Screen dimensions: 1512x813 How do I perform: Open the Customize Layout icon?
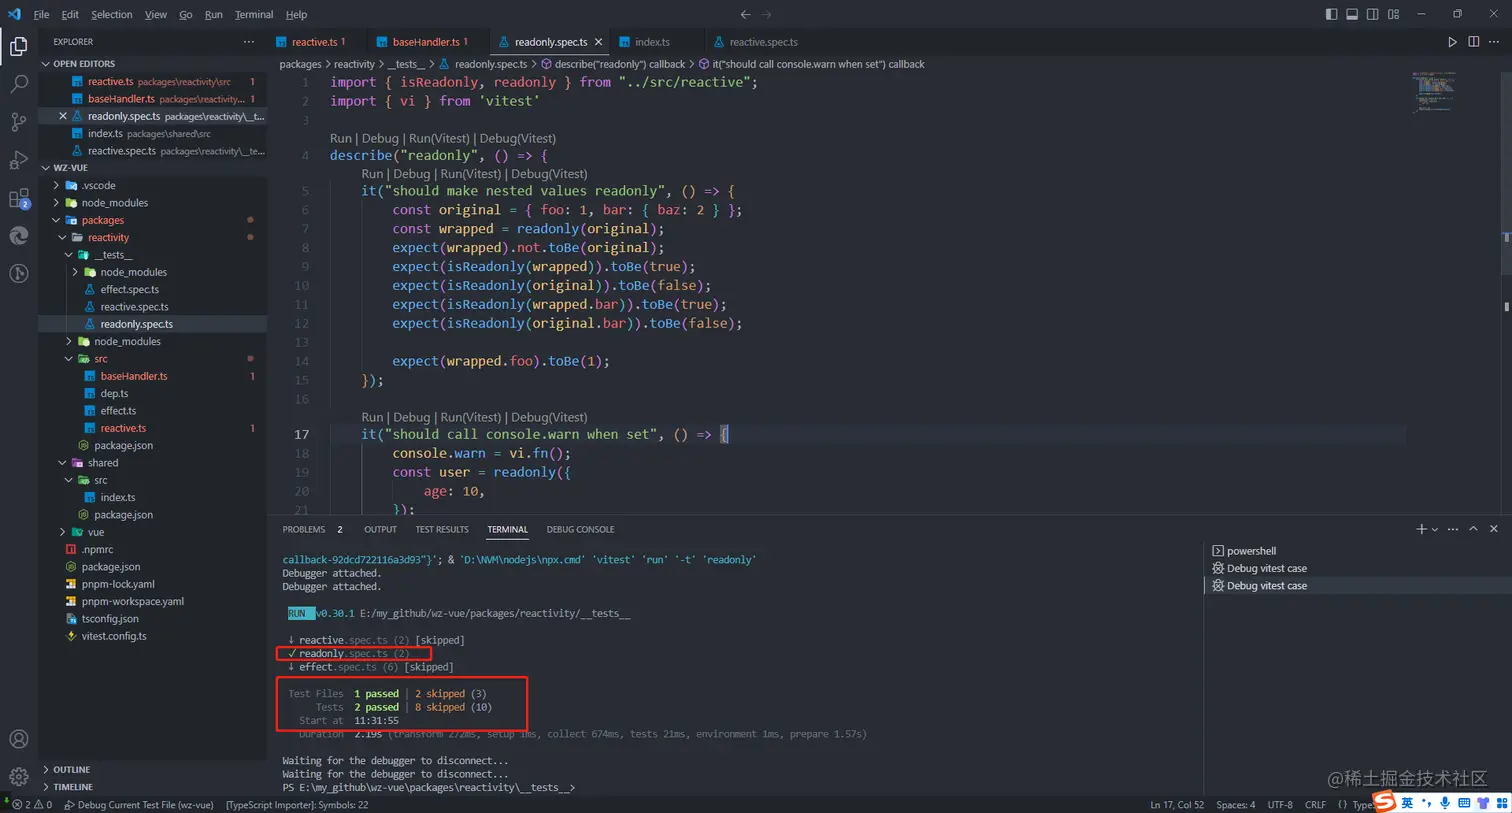click(x=1393, y=14)
